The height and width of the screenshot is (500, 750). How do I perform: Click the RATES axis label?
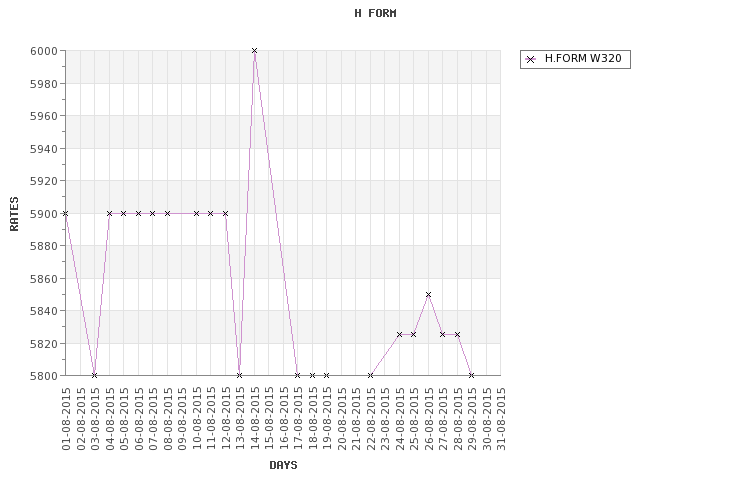(x=14, y=213)
